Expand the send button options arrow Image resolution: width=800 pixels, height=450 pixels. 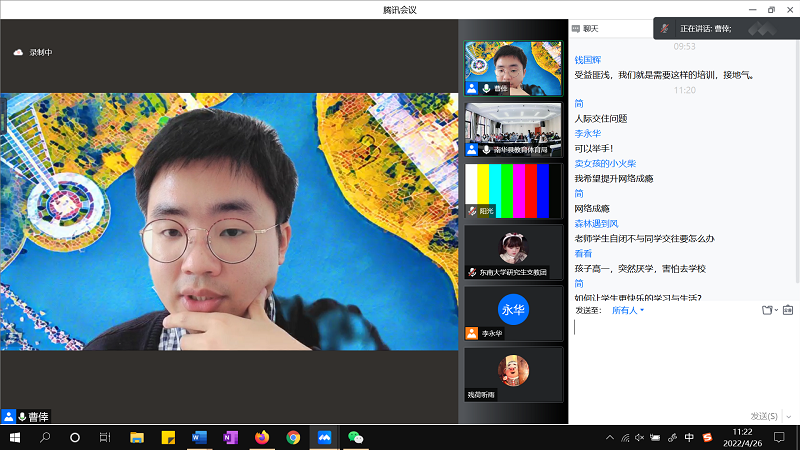coord(787,415)
